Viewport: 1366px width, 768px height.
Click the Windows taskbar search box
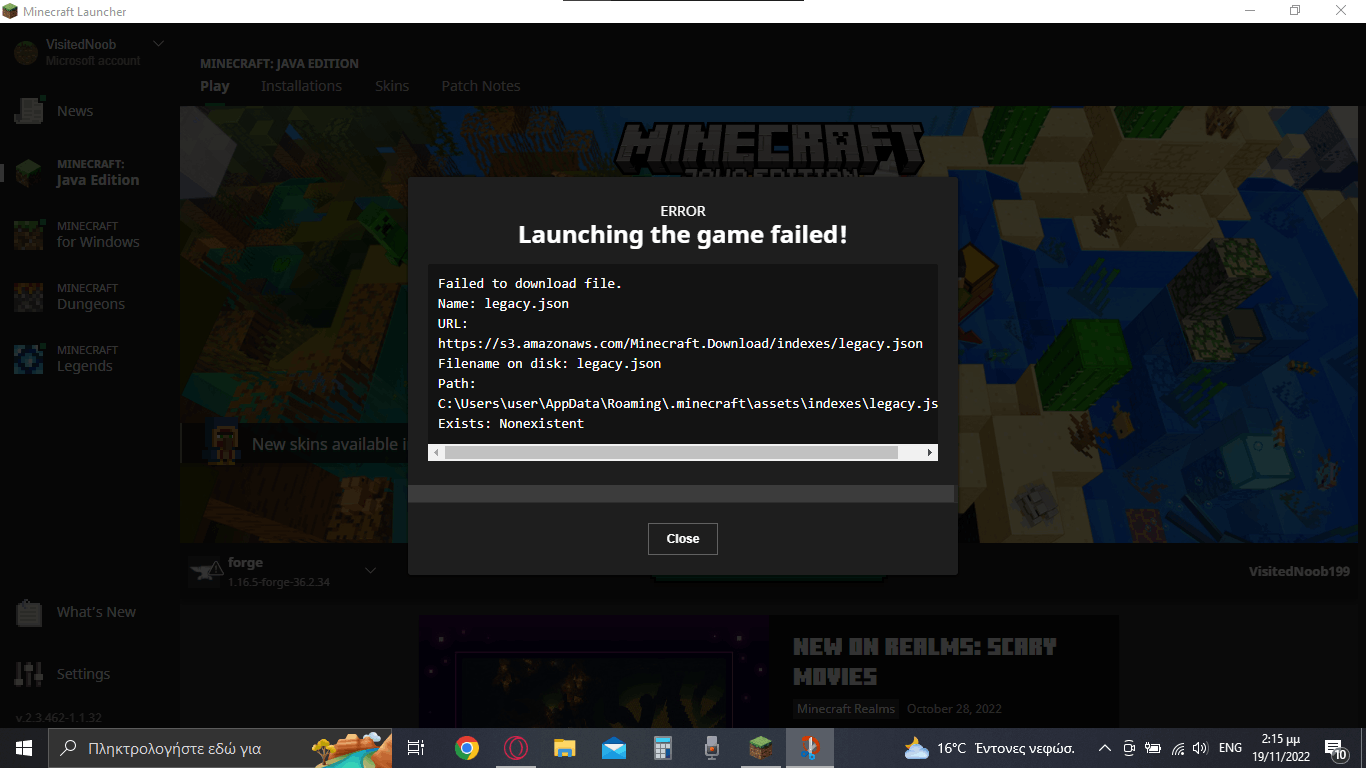click(x=218, y=748)
